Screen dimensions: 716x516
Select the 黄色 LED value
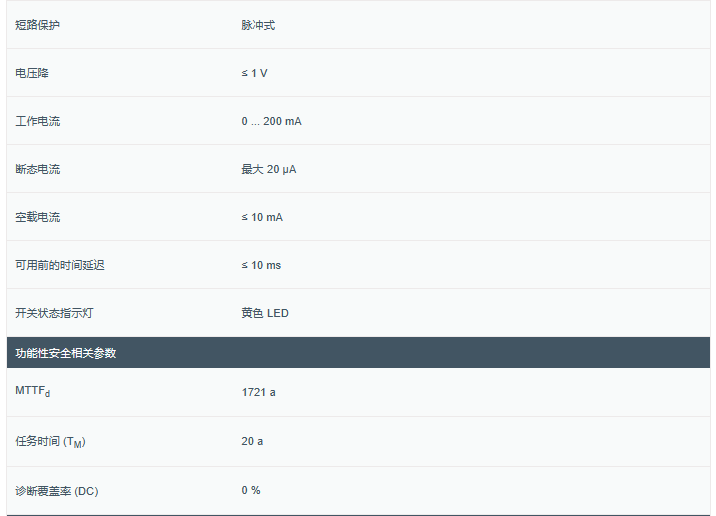265,313
